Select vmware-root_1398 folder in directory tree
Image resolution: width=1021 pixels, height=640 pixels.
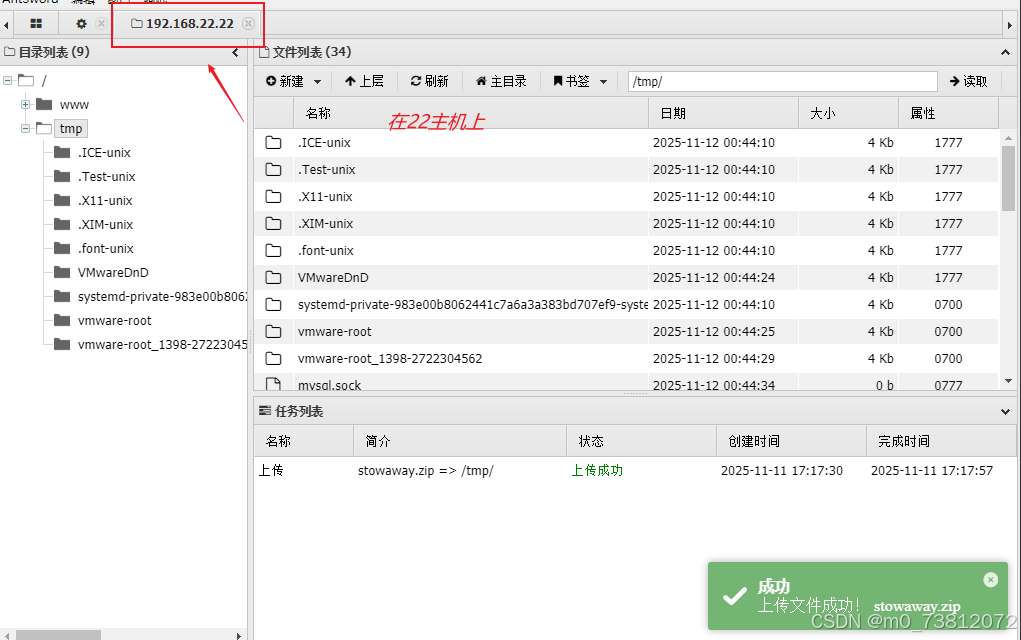coord(162,344)
